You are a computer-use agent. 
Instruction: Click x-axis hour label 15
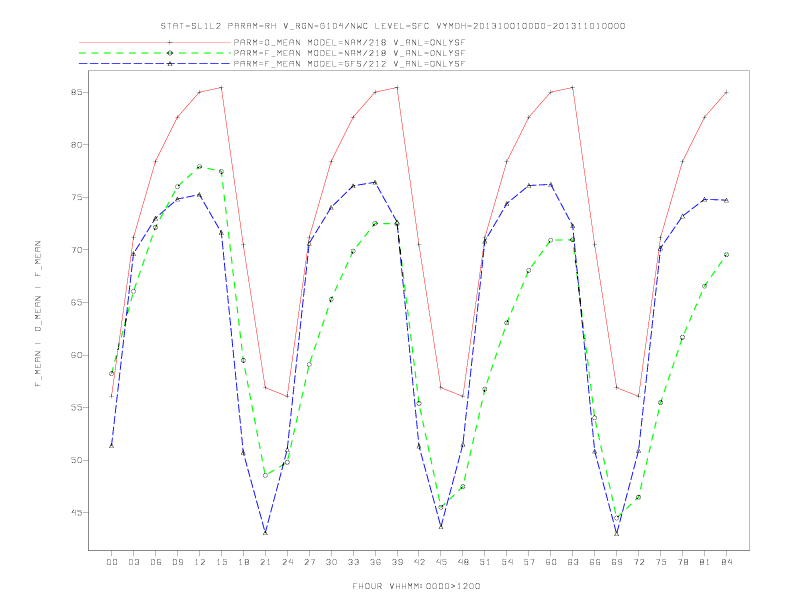pos(221,562)
